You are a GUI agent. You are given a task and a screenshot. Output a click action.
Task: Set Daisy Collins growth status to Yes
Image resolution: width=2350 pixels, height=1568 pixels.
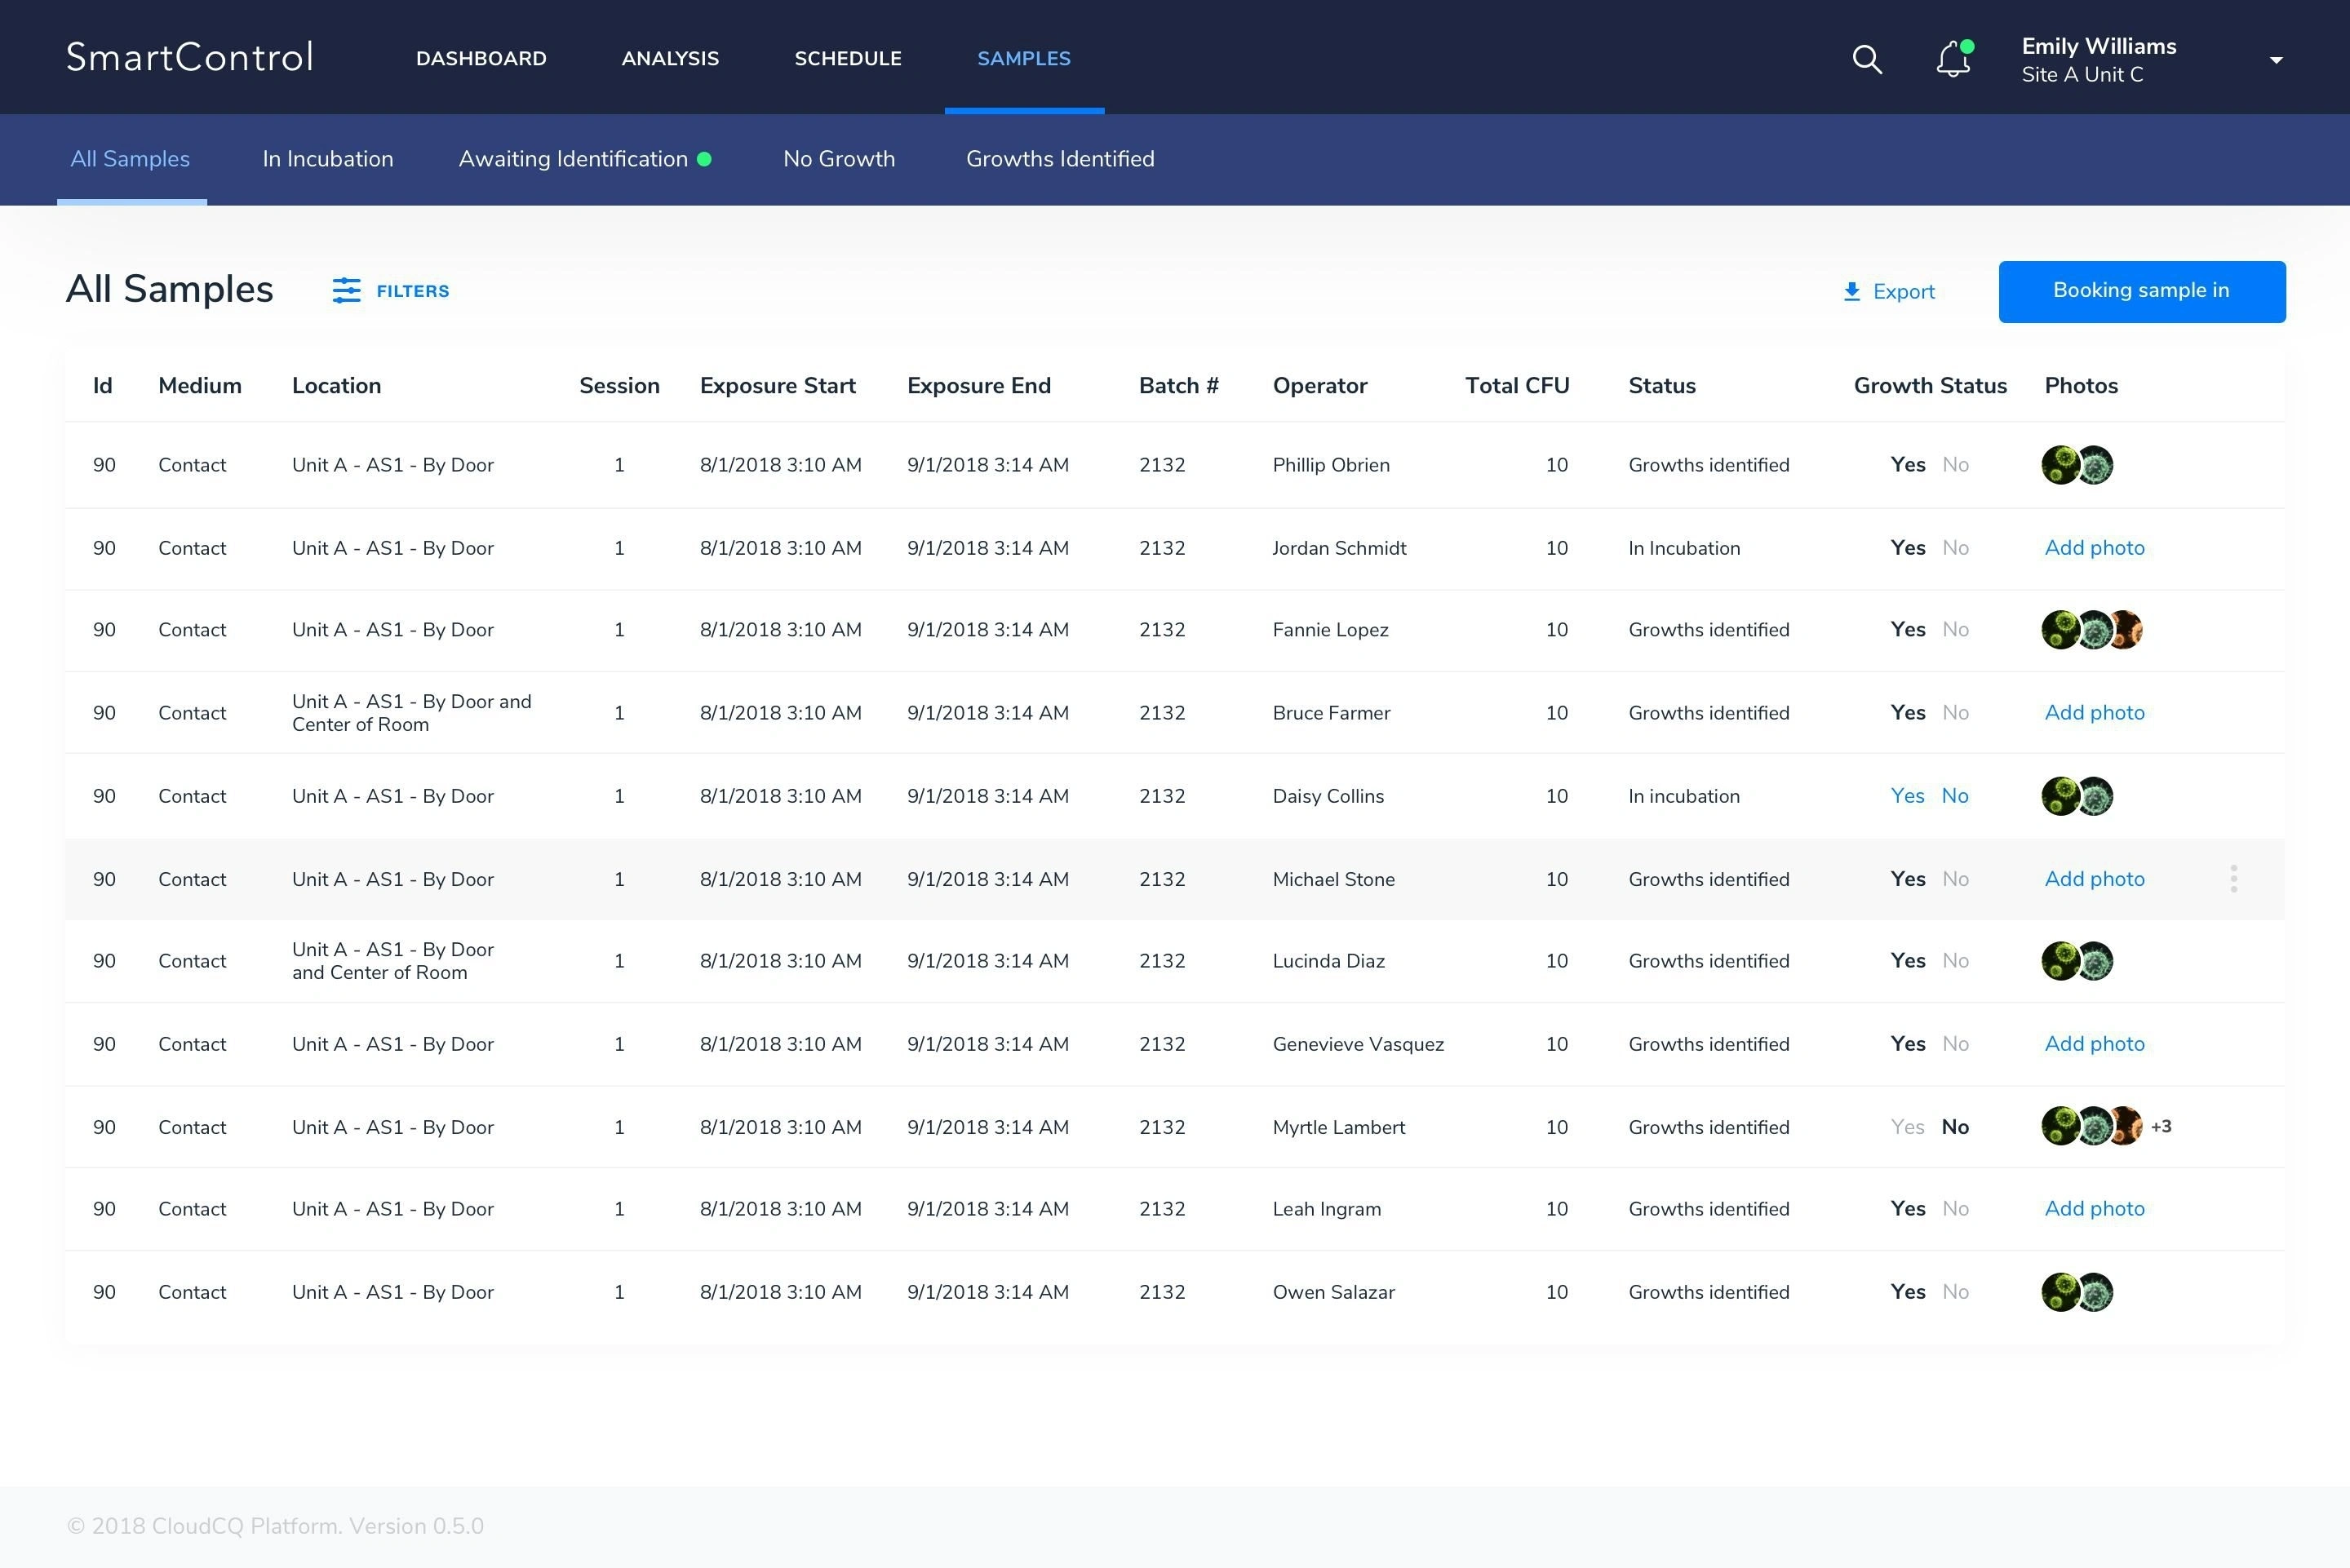(x=1907, y=796)
